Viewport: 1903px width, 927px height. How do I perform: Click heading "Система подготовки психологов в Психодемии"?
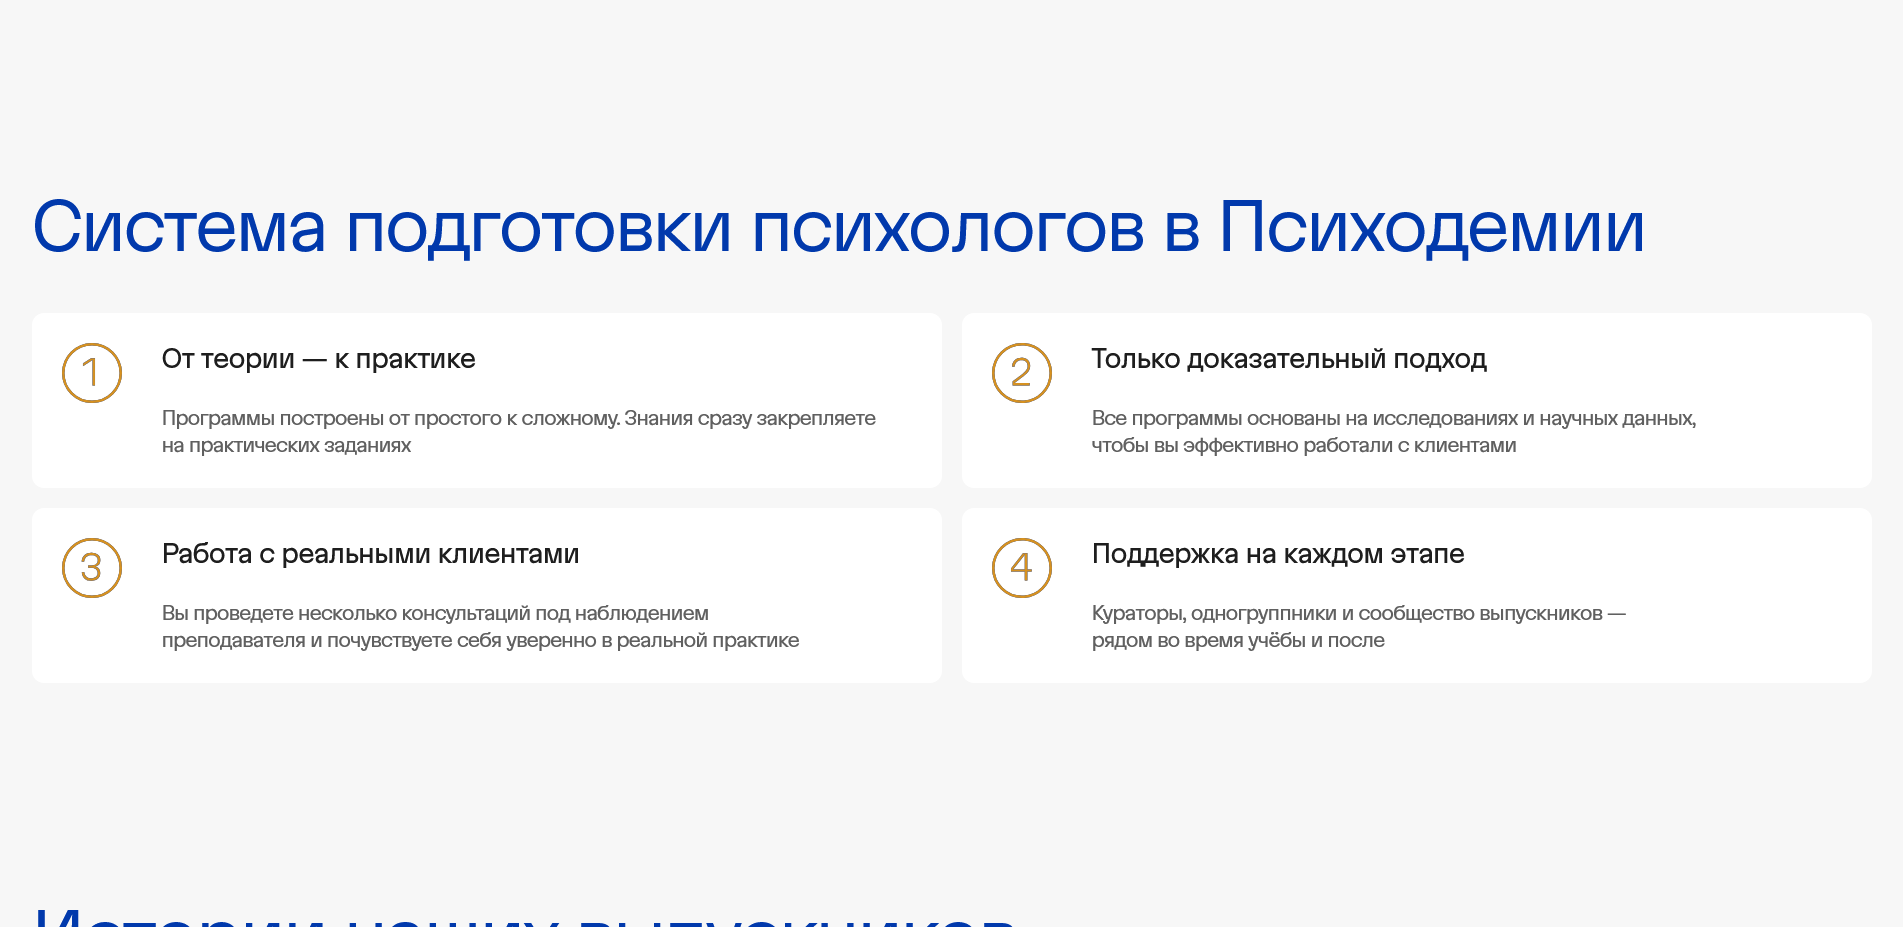point(839,228)
